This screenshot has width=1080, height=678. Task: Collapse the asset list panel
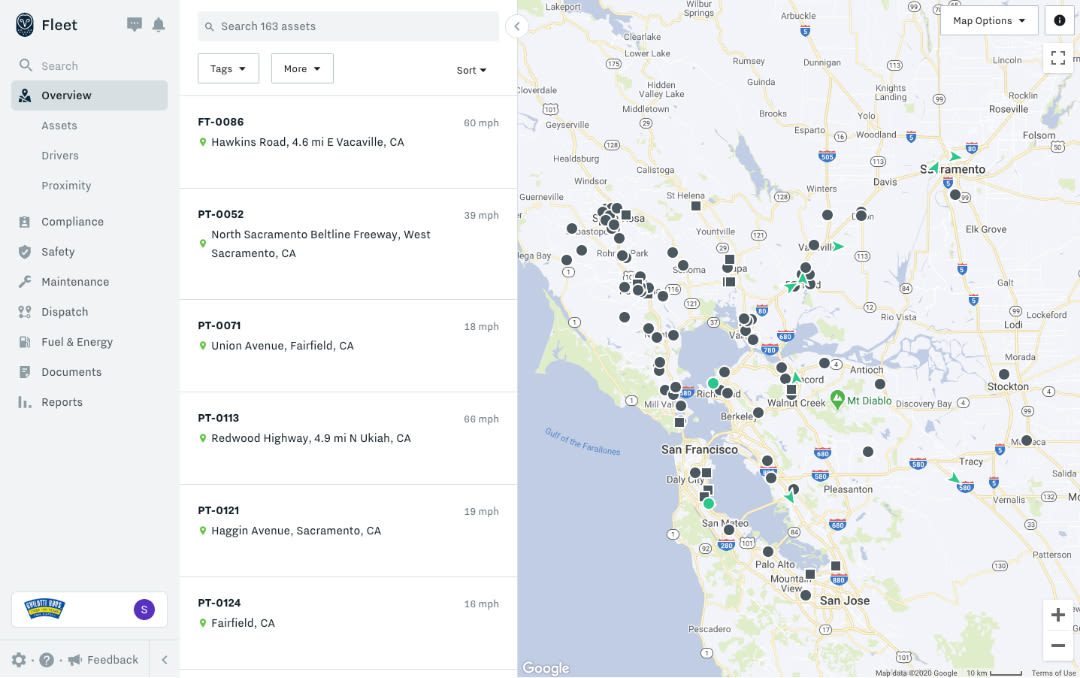517,26
